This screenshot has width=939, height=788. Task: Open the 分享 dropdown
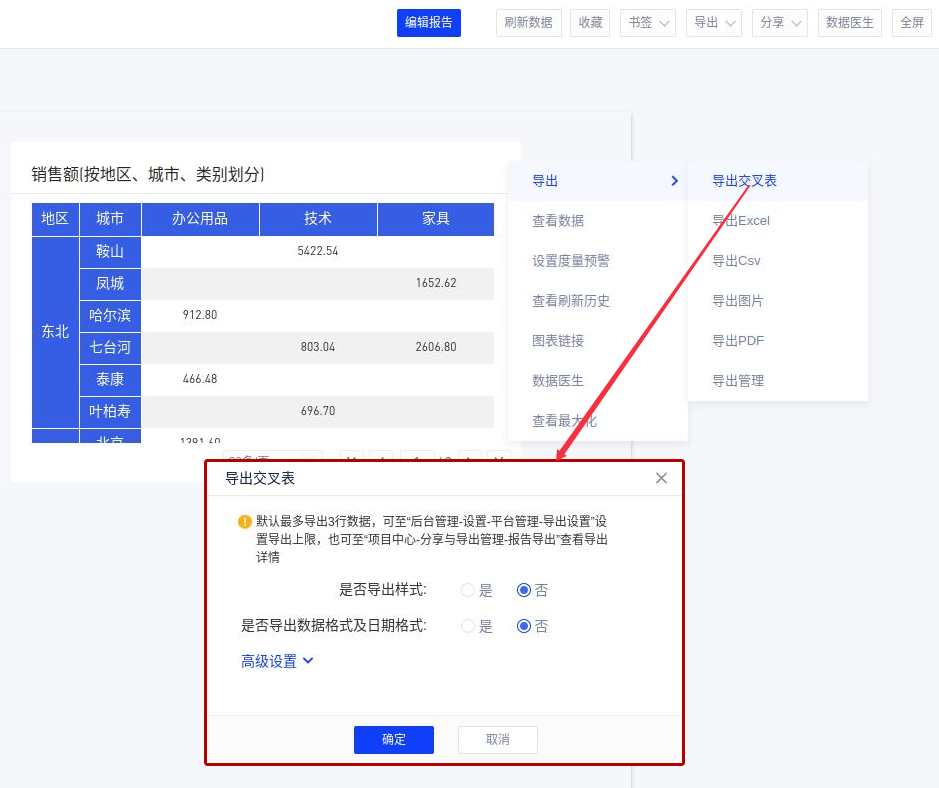pyautogui.click(x=780, y=23)
